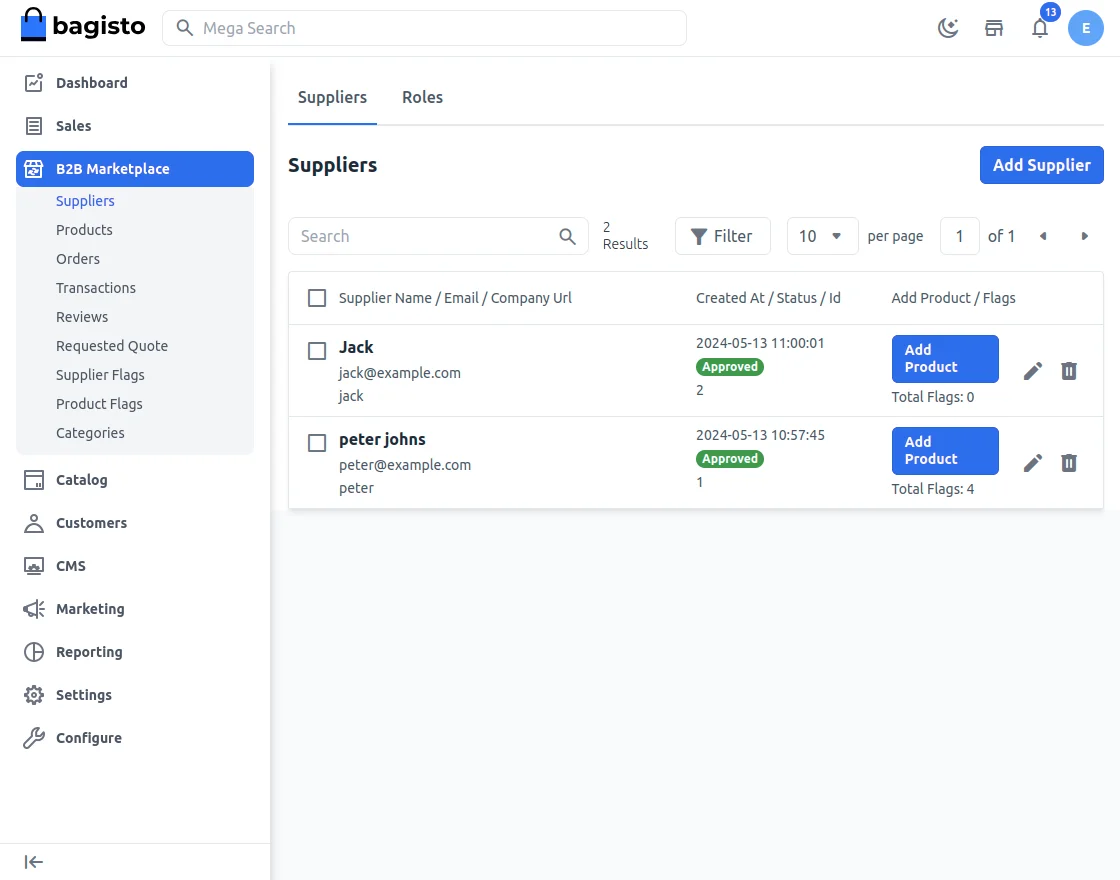Viewport: 1120px width, 880px height.
Task: Click the pencil edit icon for Jack
Action: tap(1032, 370)
